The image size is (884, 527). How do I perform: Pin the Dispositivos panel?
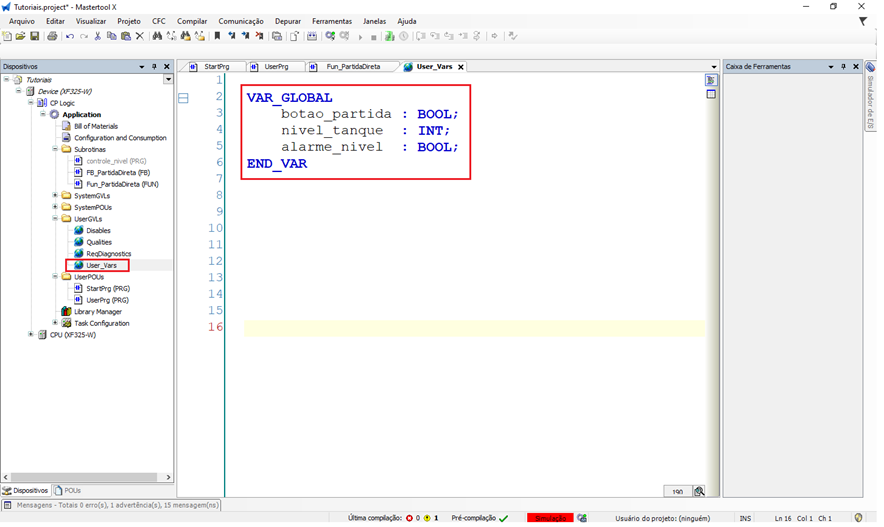point(154,67)
